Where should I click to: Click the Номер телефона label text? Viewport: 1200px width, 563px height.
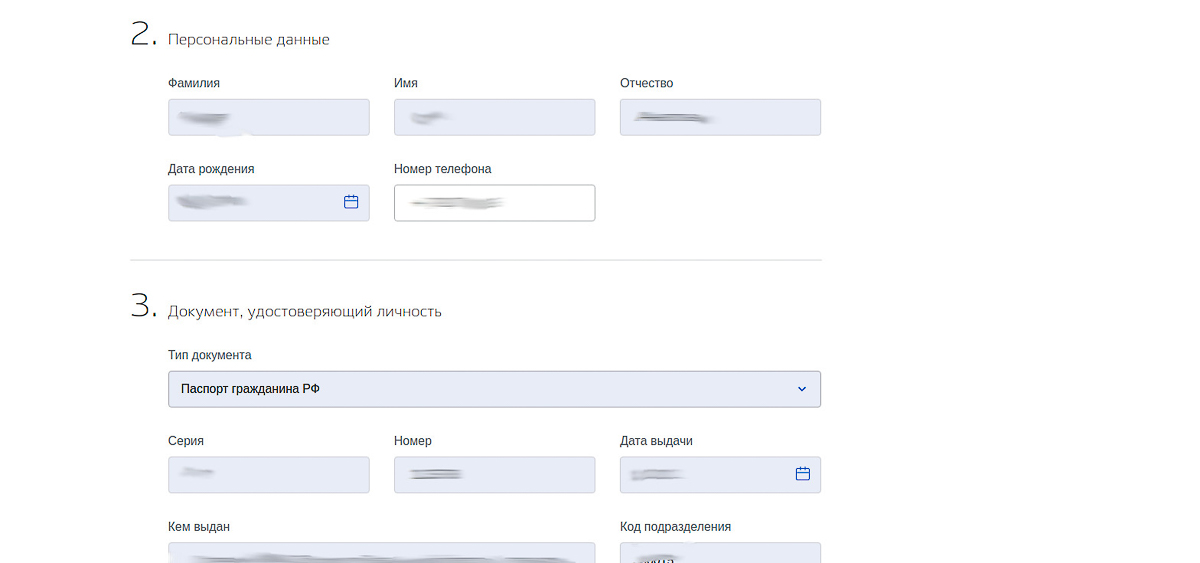442,169
